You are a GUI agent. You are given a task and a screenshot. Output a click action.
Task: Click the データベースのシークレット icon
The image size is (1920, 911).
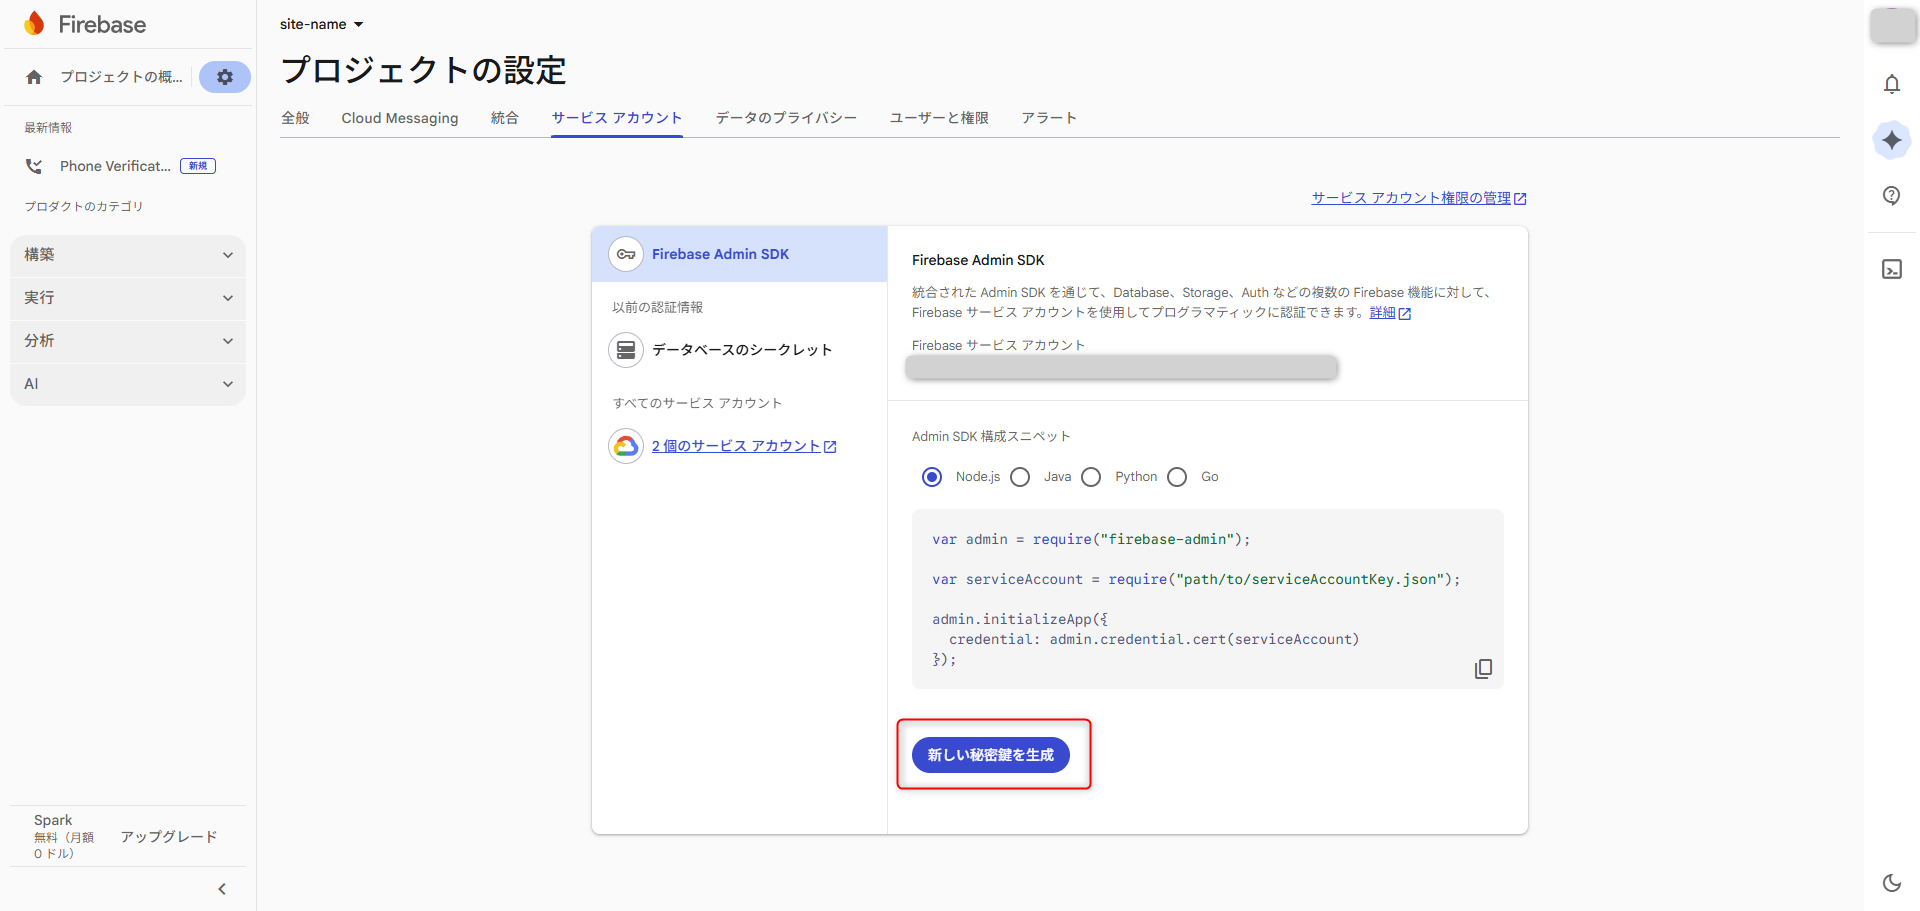click(626, 350)
